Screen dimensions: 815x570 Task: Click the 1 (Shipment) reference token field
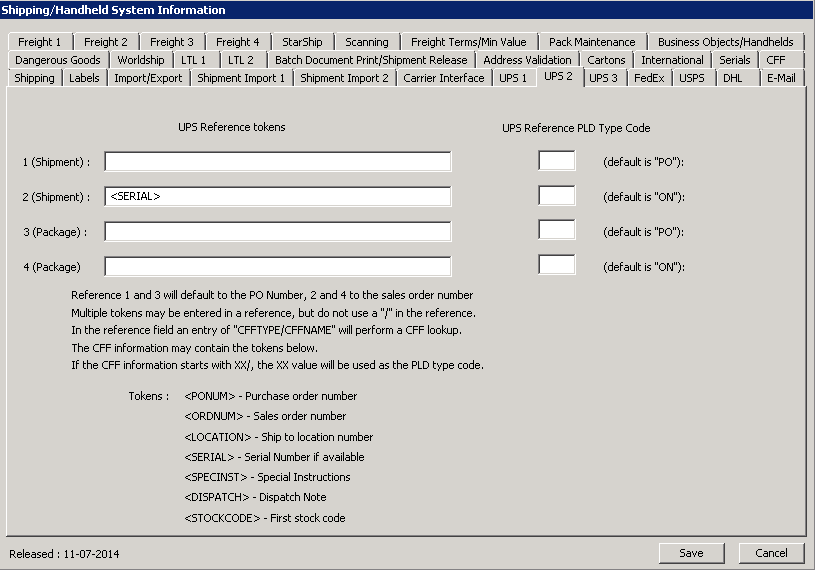tap(278, 162)
